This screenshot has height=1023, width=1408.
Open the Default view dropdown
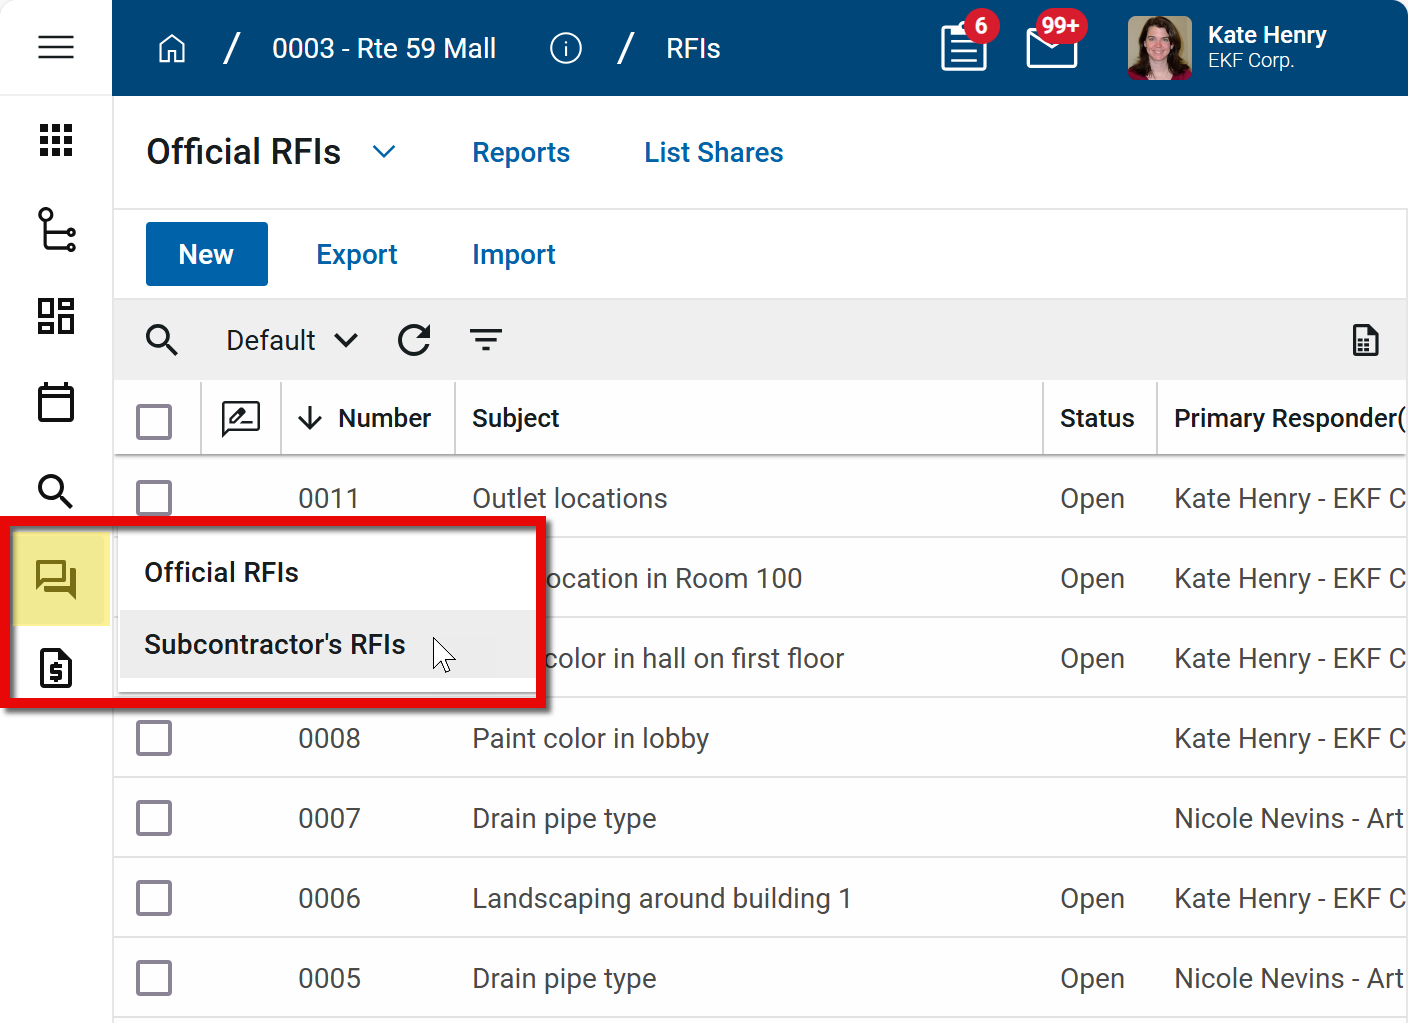click(x=291, y=340)
